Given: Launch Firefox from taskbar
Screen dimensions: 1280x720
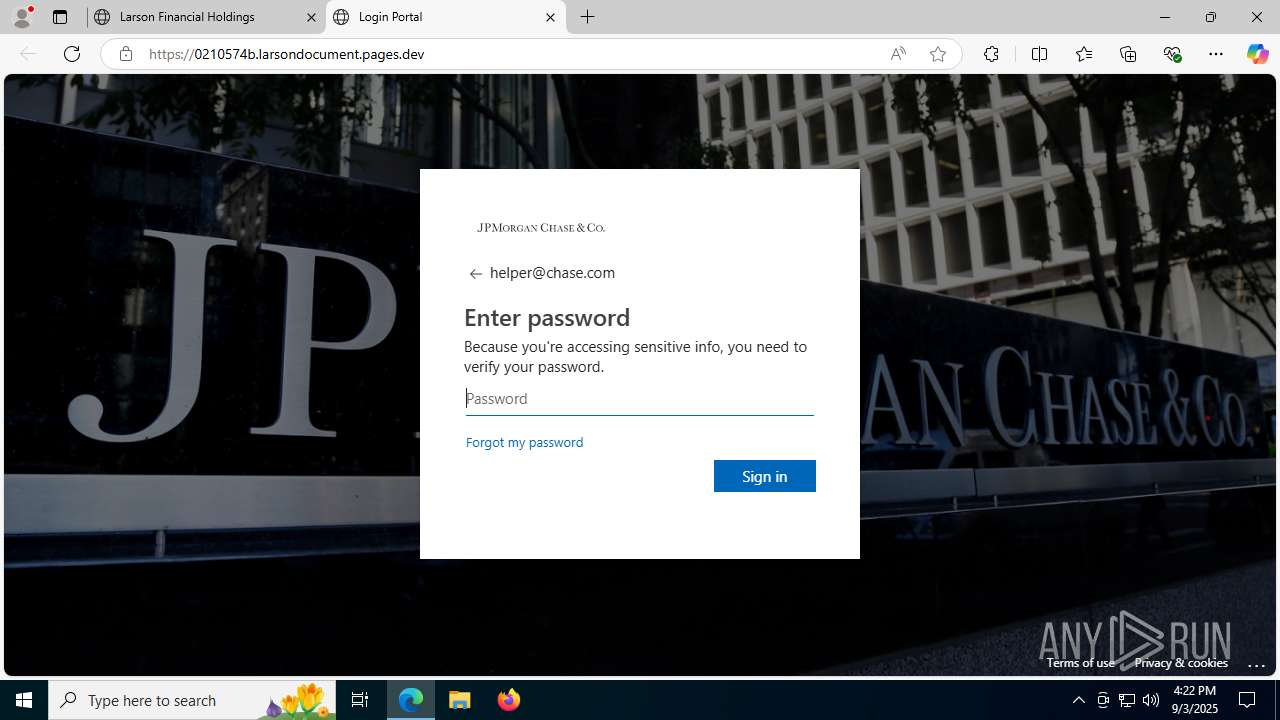Looking at the screenshot, I should click(x=508, y=700).
